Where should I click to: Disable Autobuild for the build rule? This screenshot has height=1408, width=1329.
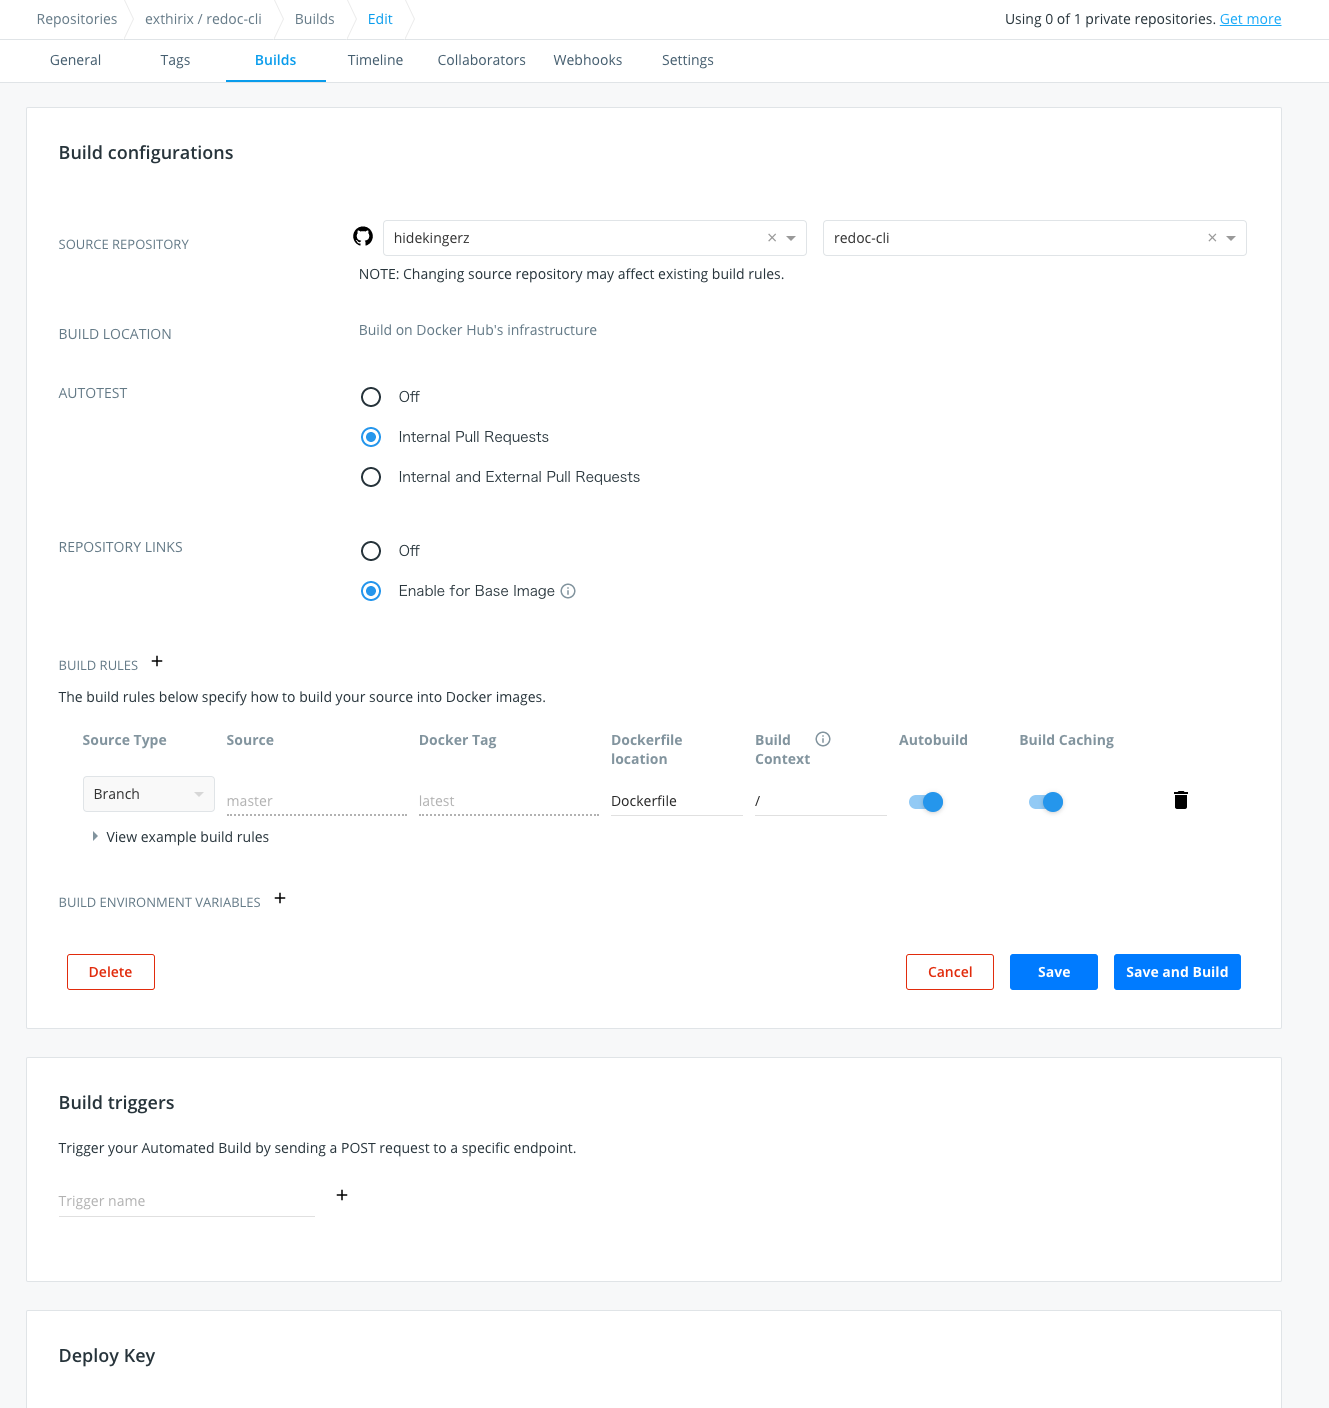[x=924, y=801]
